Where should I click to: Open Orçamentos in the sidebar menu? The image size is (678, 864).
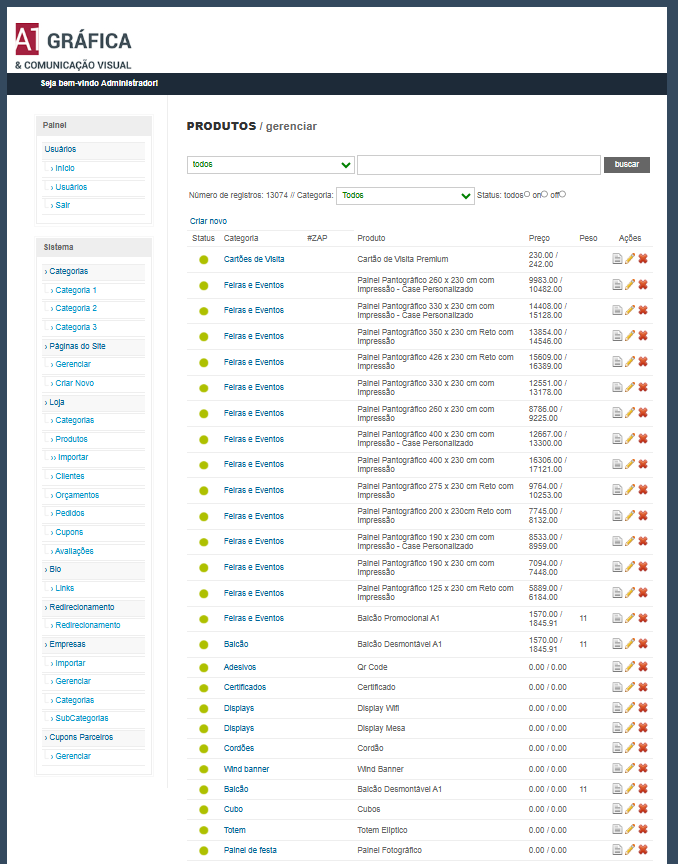coord(77,495)
